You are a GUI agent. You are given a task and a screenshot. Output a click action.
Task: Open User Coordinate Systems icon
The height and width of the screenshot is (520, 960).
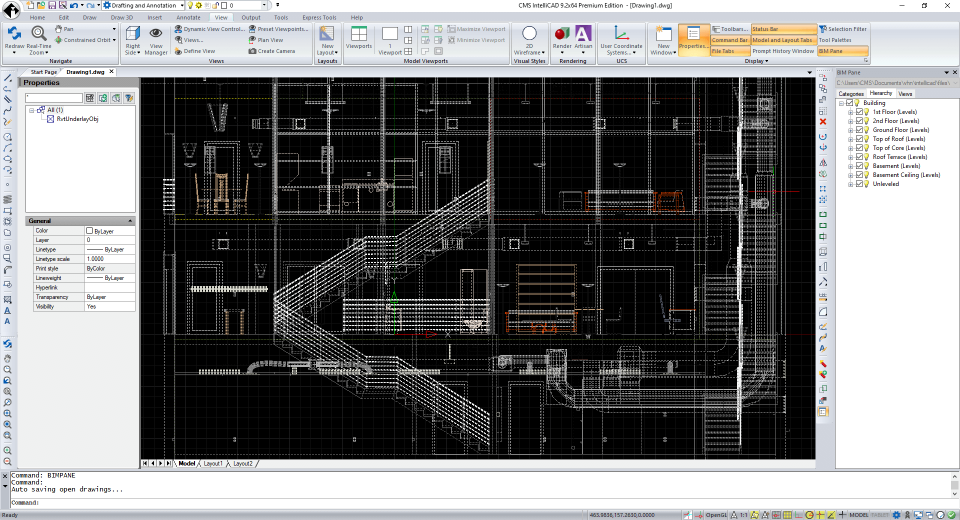click(x=621, y=34)
